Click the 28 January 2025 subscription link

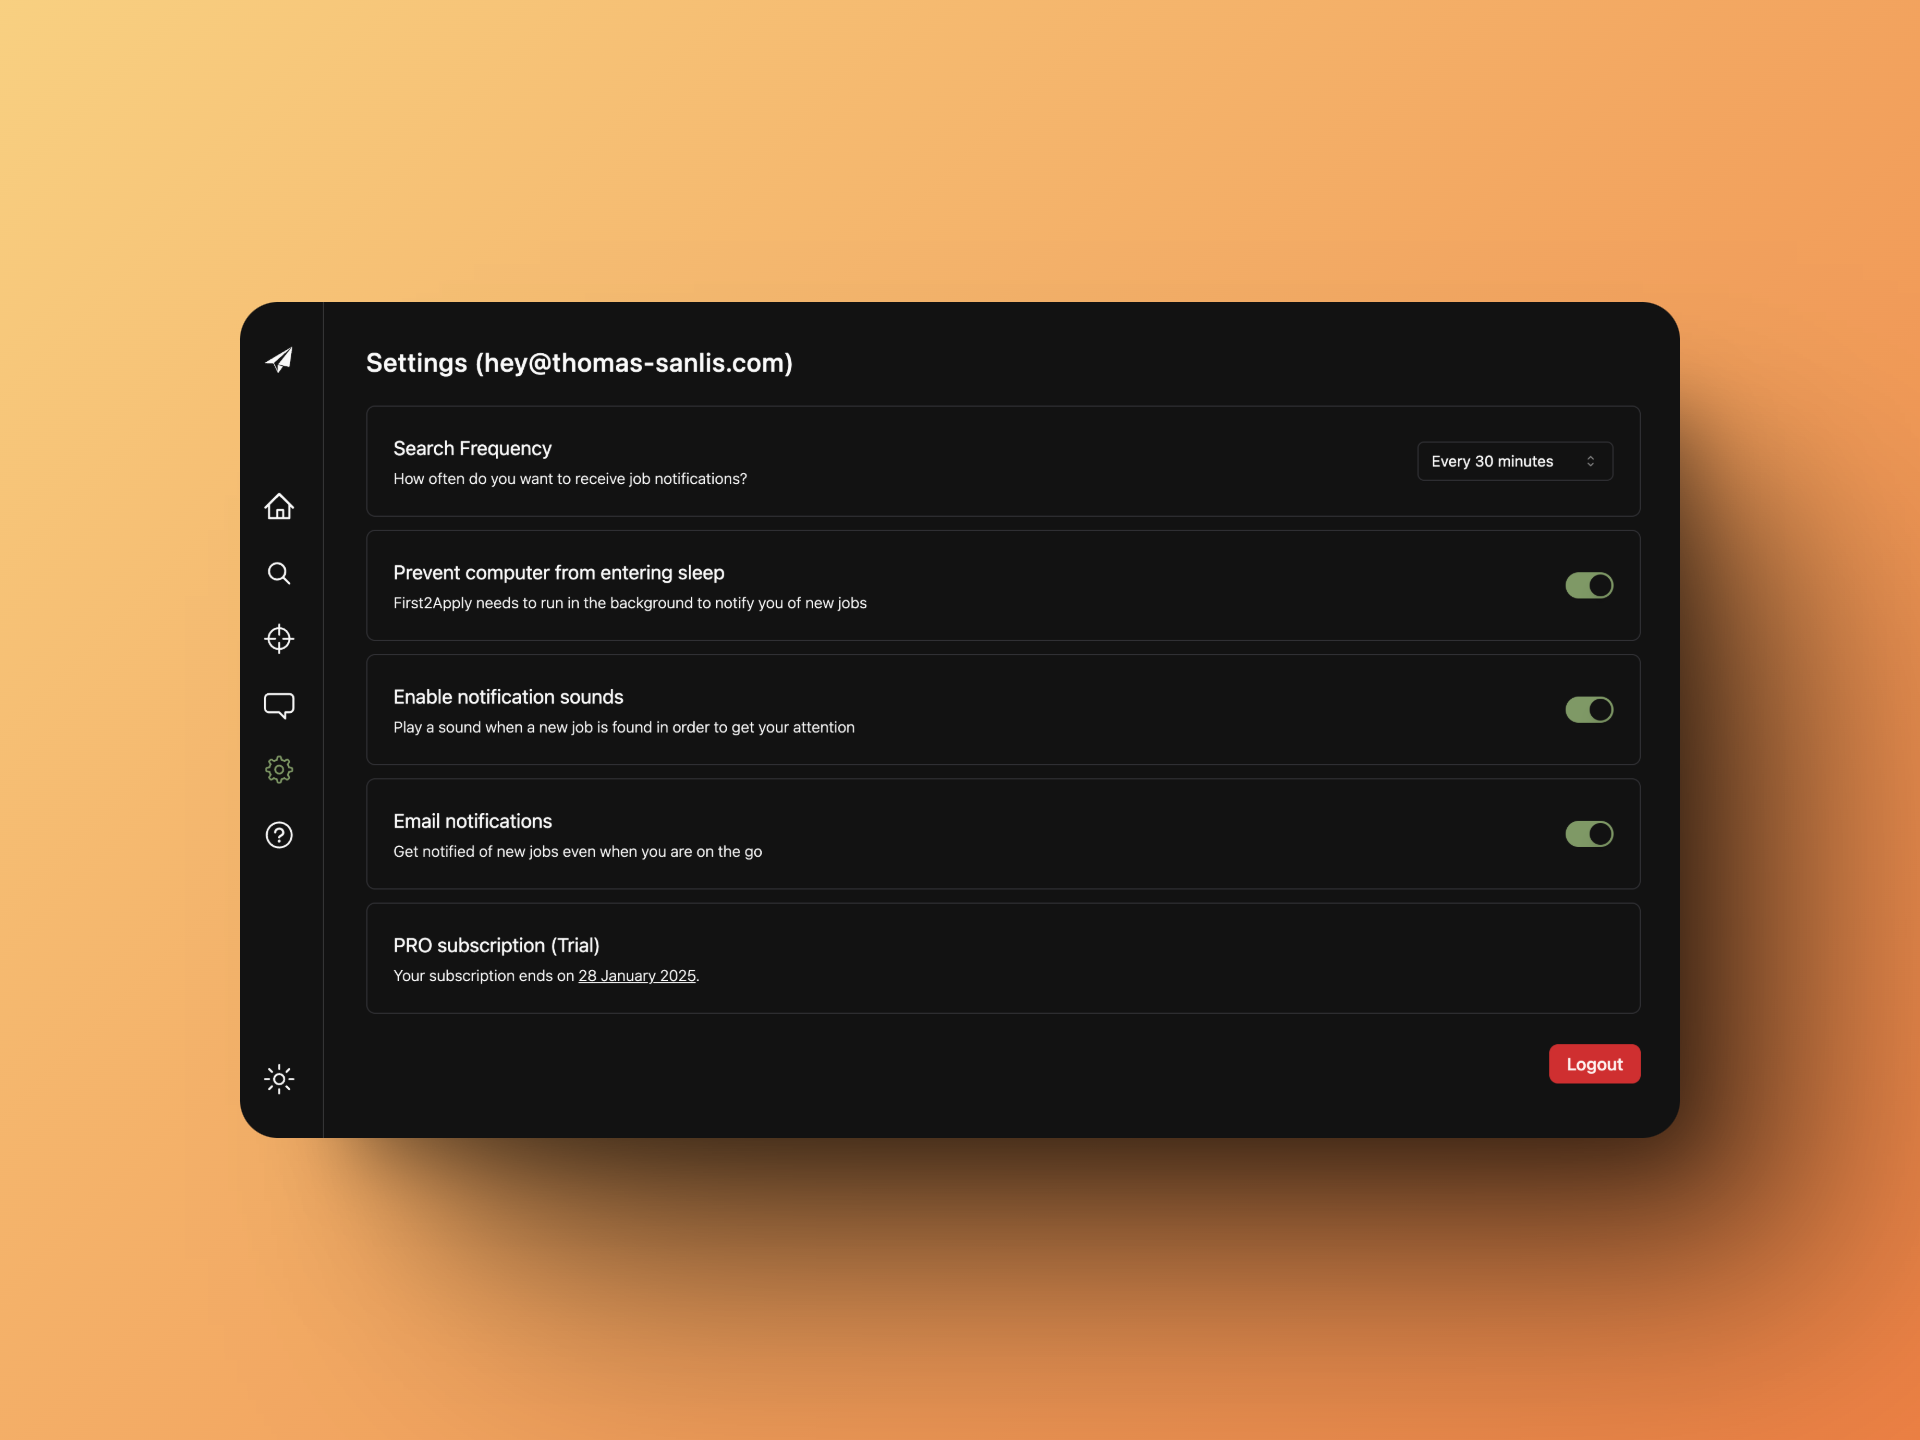point(635,974)
